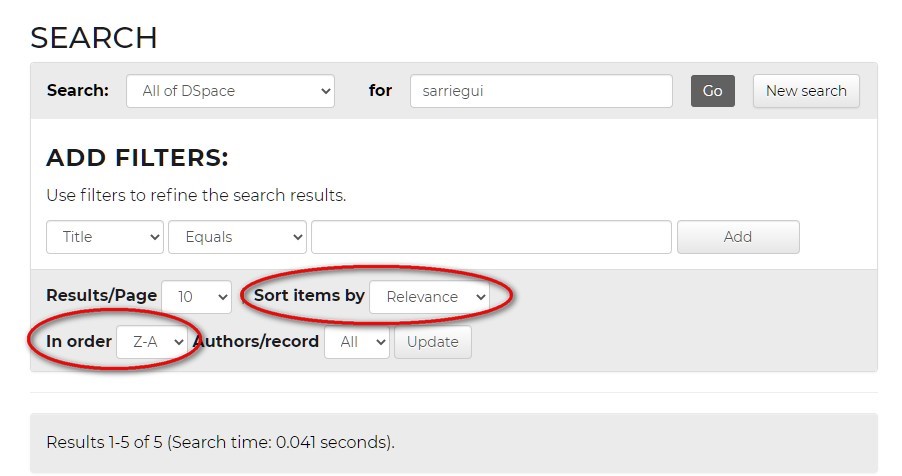The height and width of the screenshot is (476, 902).
Task: Change the Results/Page dropdown showing 10
Action: click(196, 297)
